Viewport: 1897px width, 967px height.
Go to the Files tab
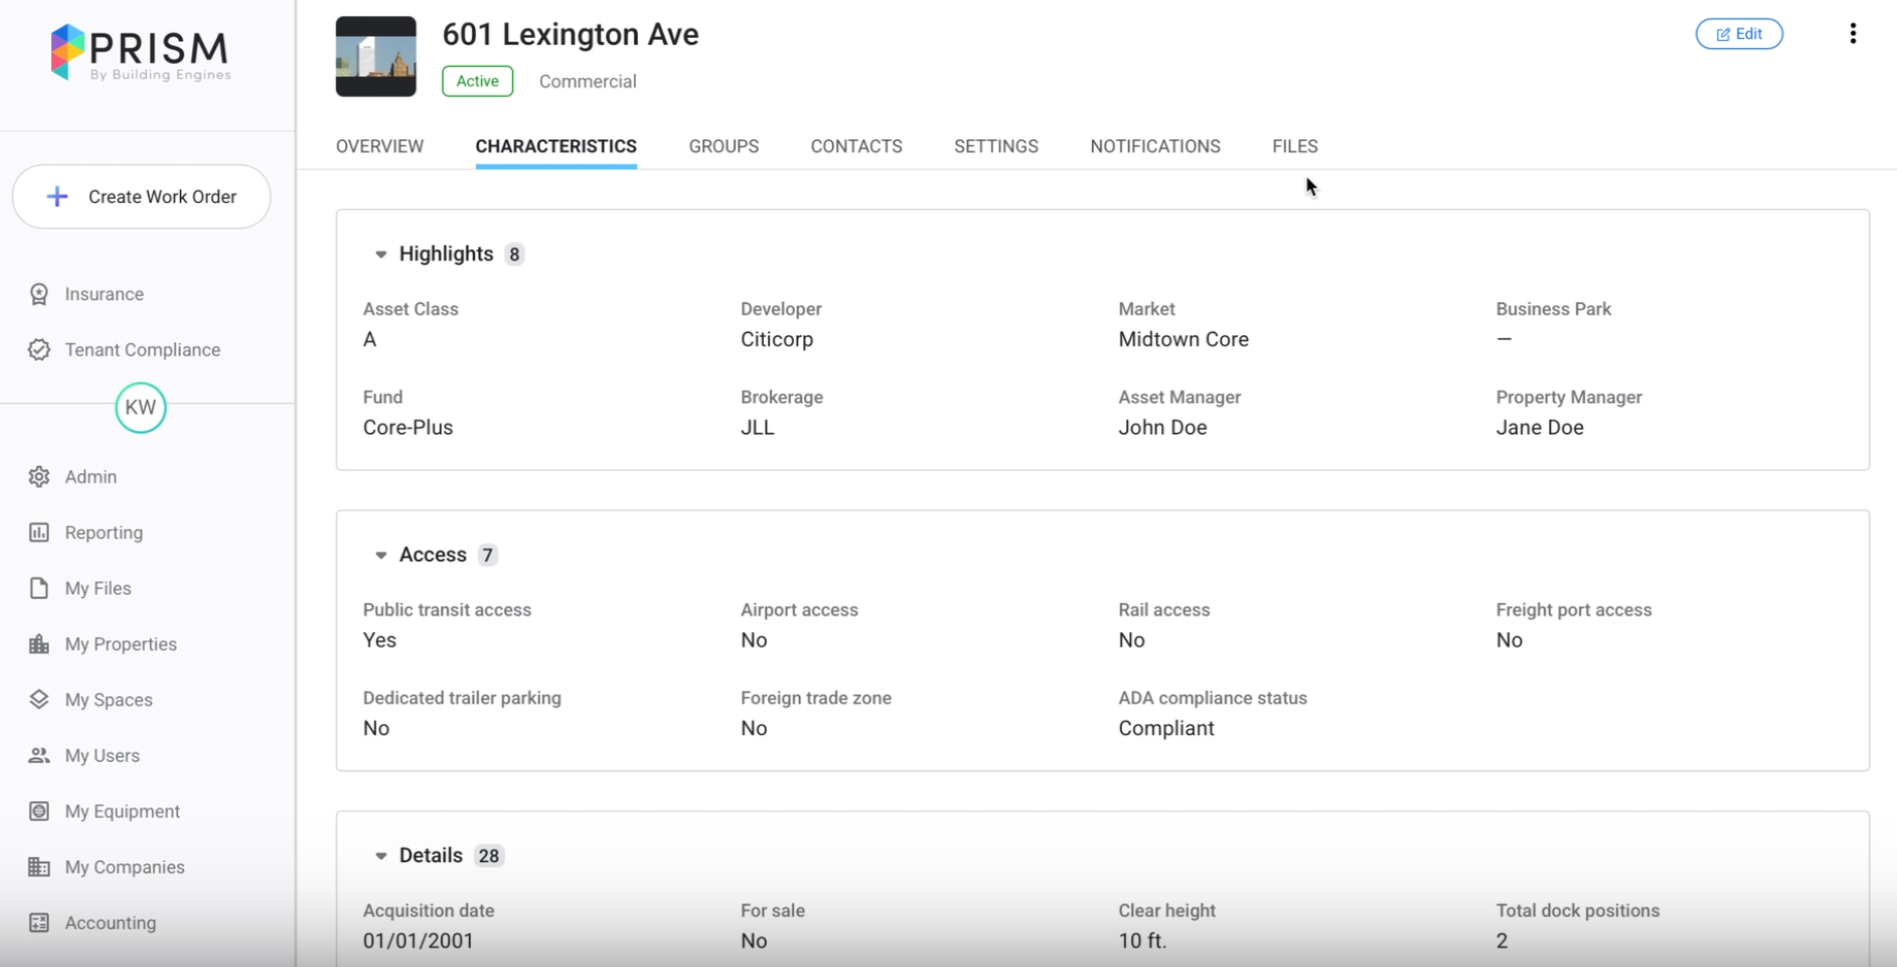point(1294,146)
